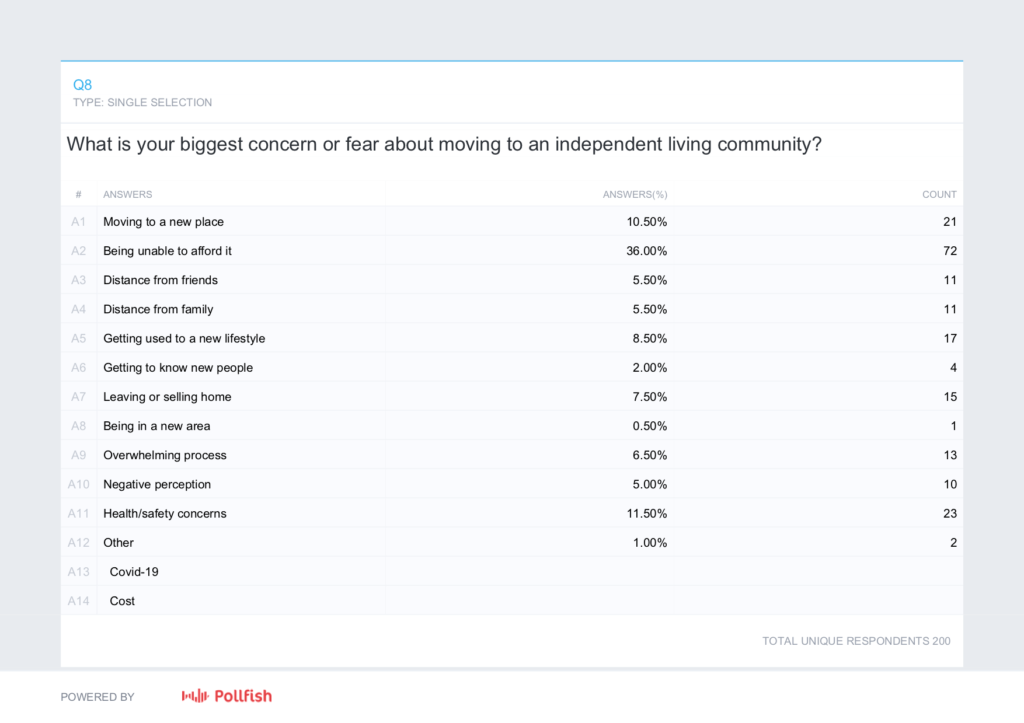Viewport: 1024px width, 723px height.
Task: Select 'Getting used to a new lifestyle'
Action: (184, 338)
